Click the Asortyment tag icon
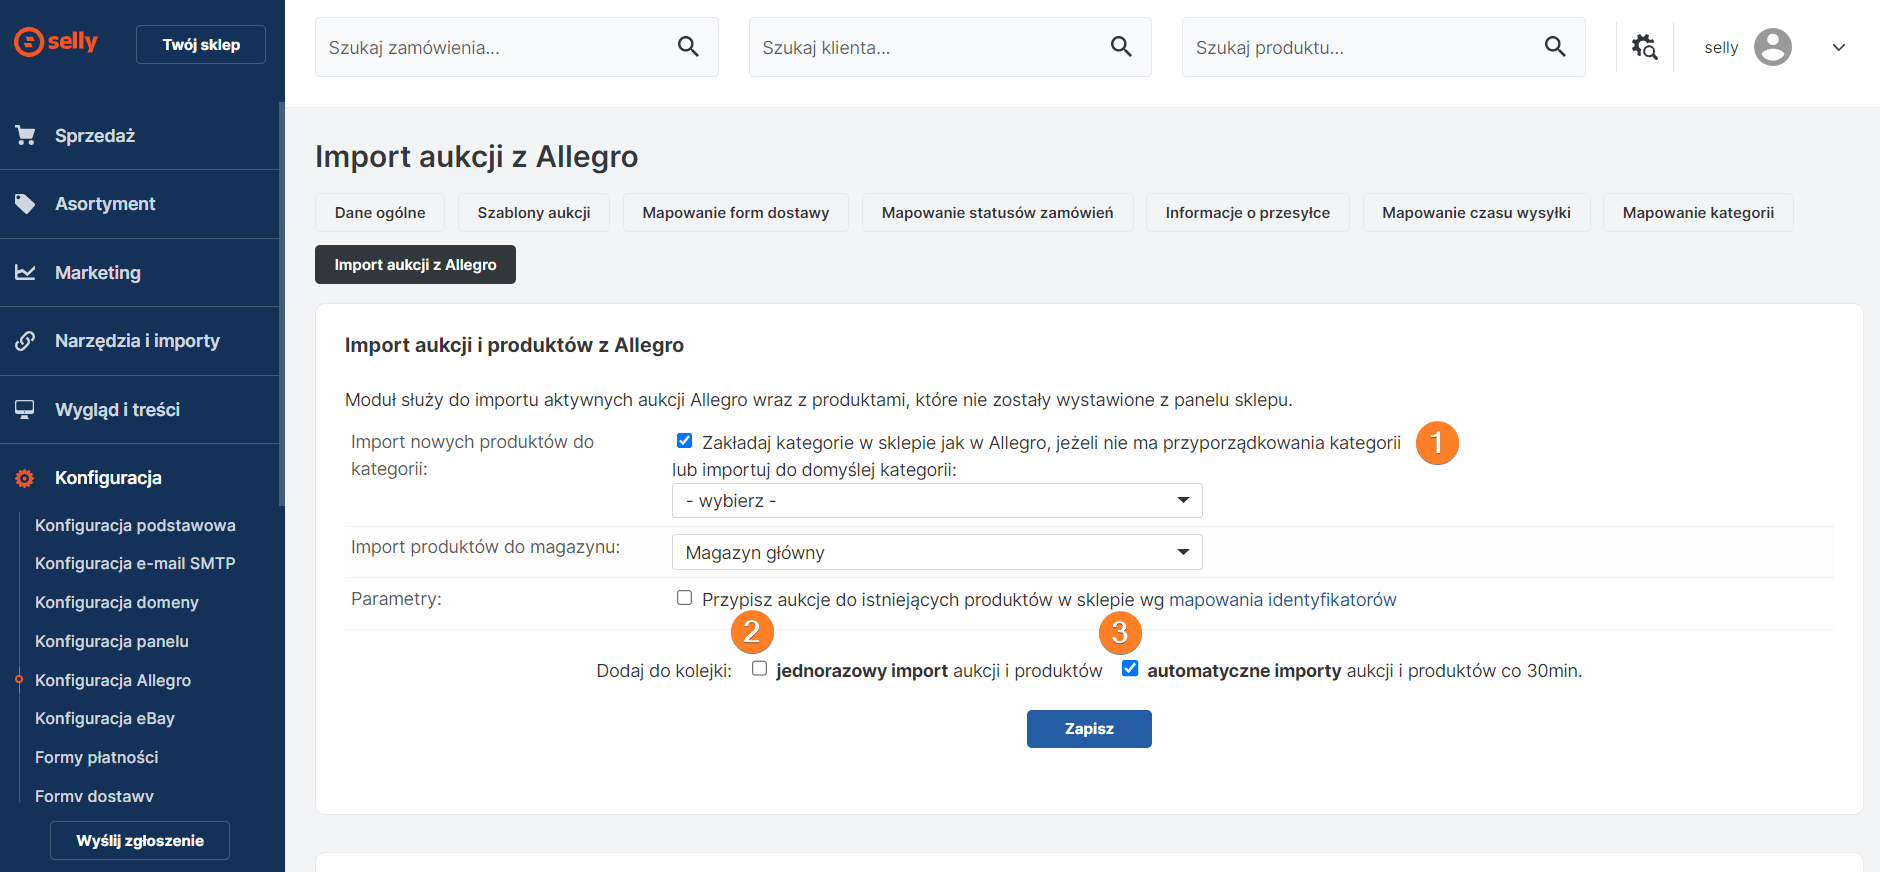Image resolution: width=1880 pixels, height=872 pixels. pos(25,204)
